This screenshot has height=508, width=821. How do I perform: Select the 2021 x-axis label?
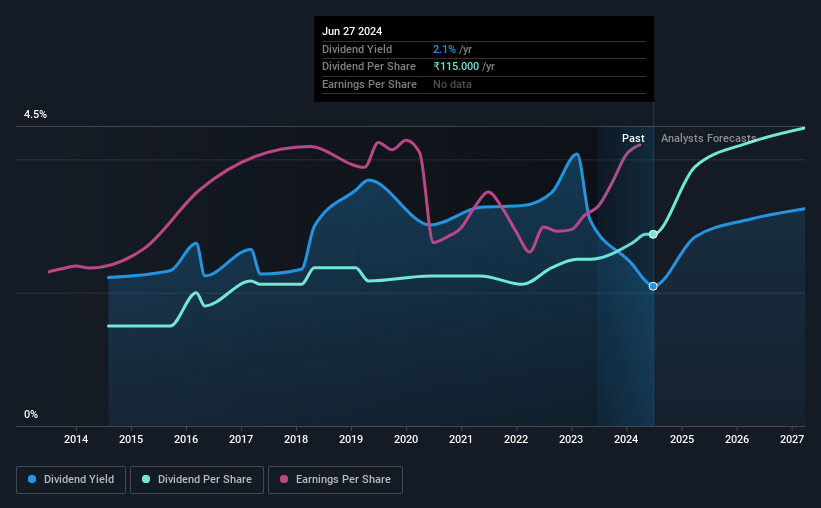pos(461,439)
